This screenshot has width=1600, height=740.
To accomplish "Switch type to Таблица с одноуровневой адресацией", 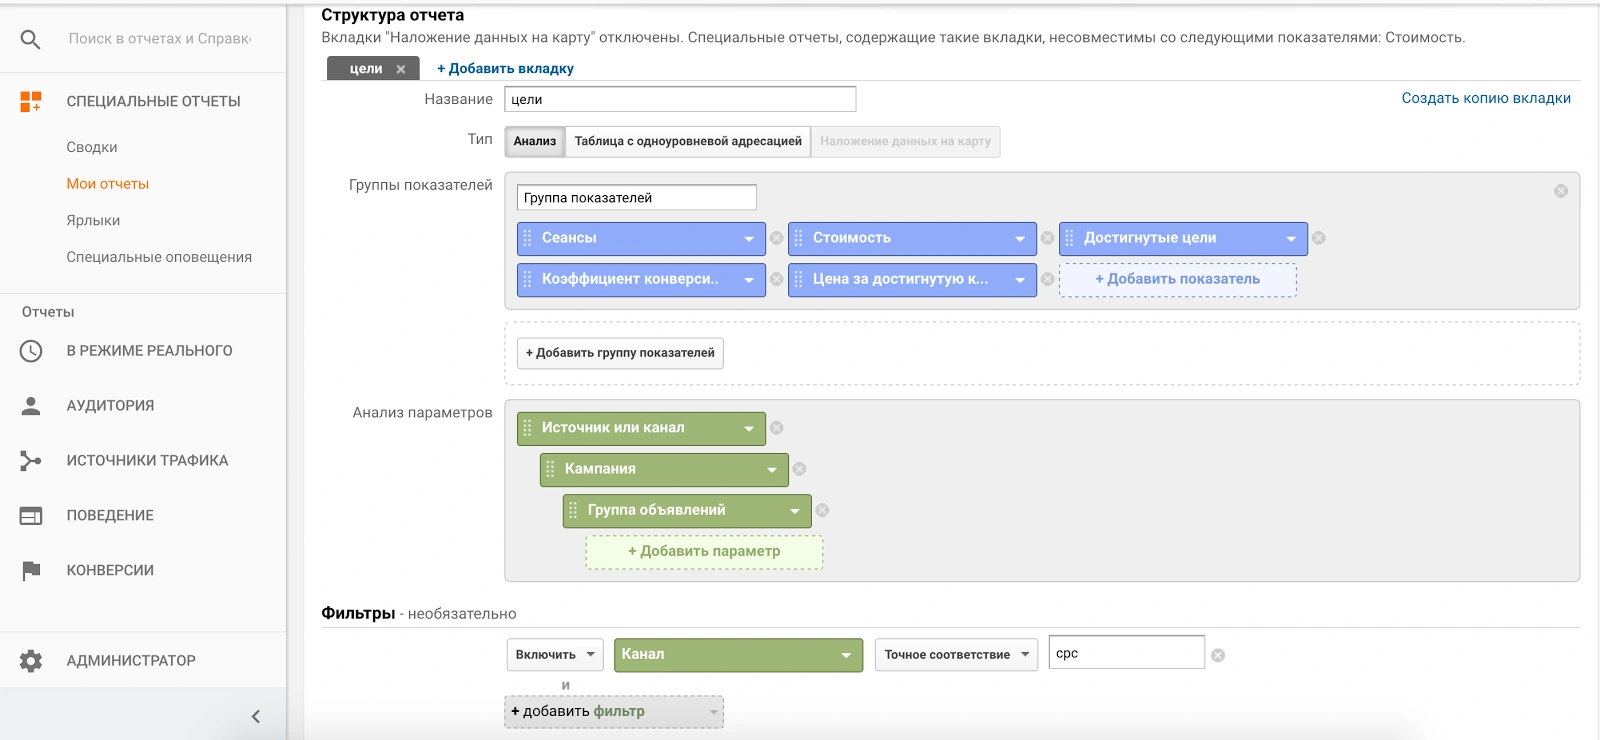I will tap(688, 141).
